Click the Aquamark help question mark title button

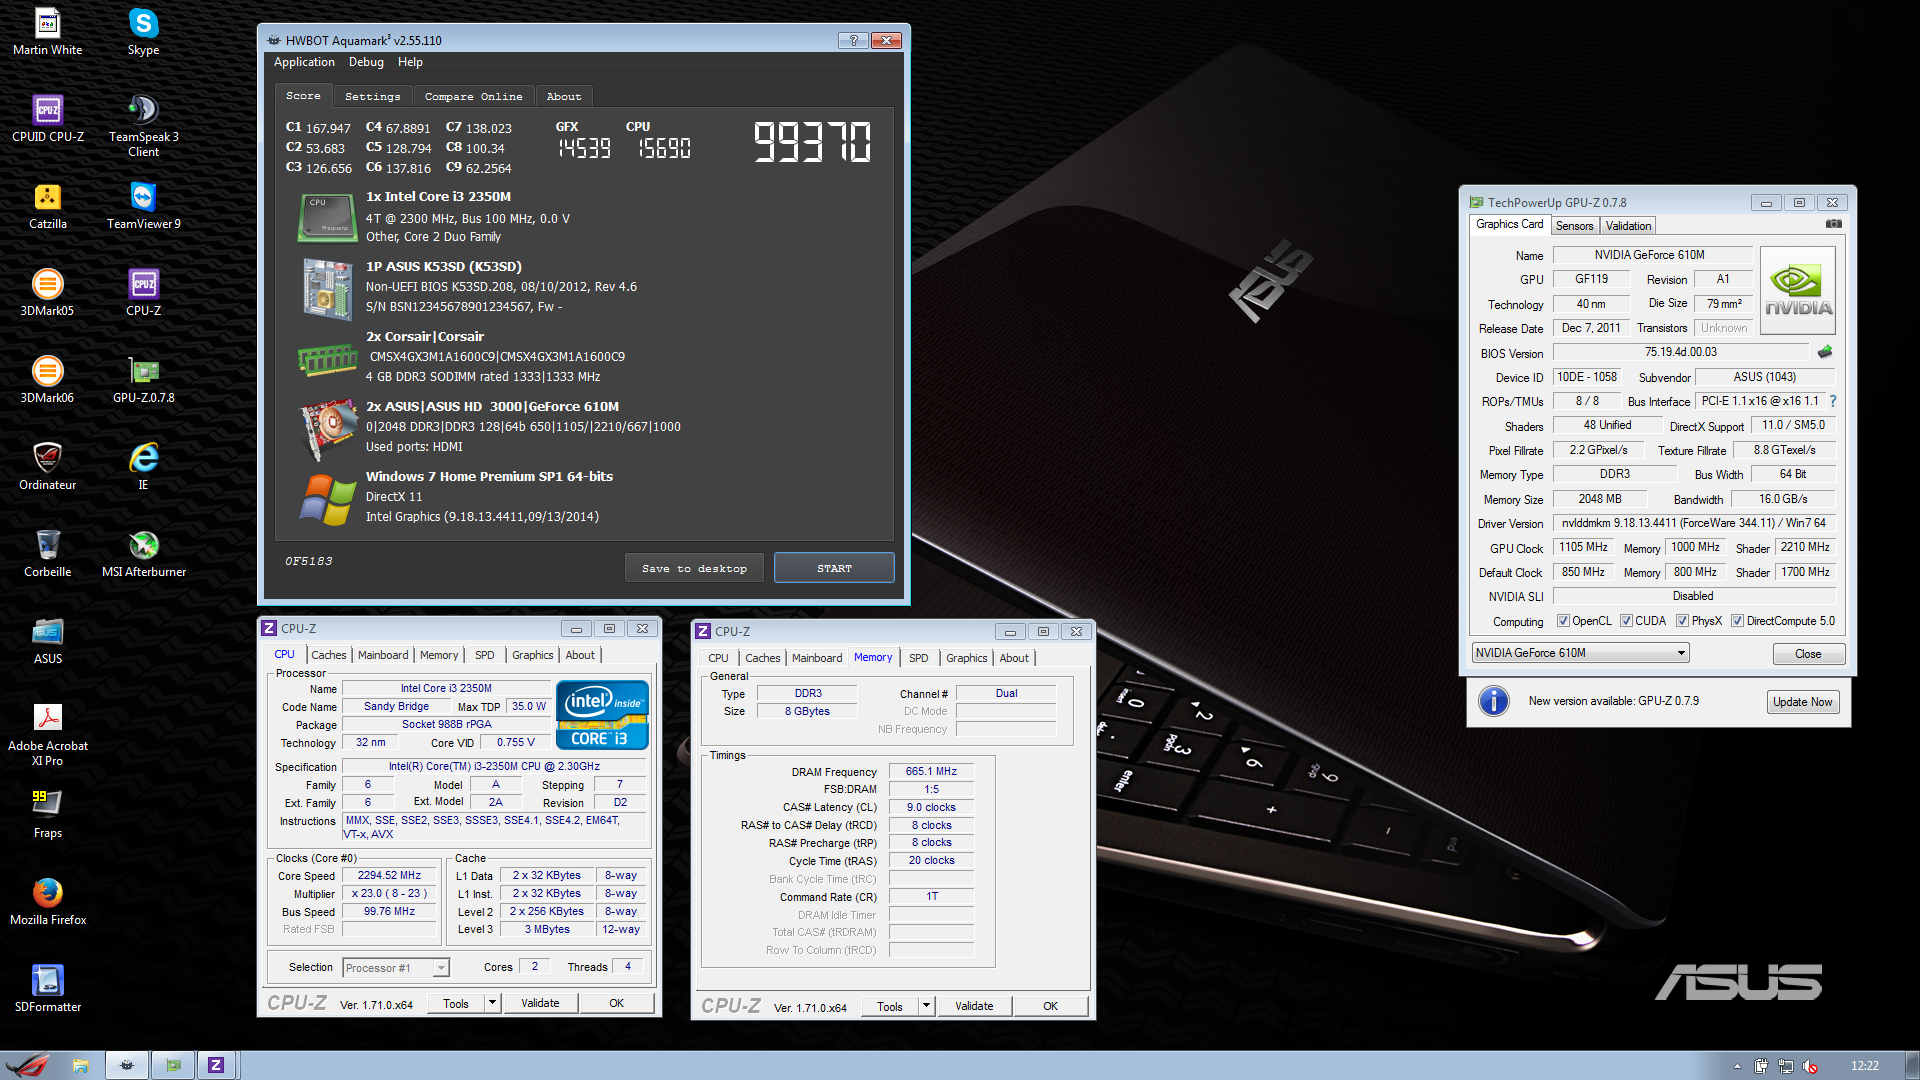click(853, 40)
